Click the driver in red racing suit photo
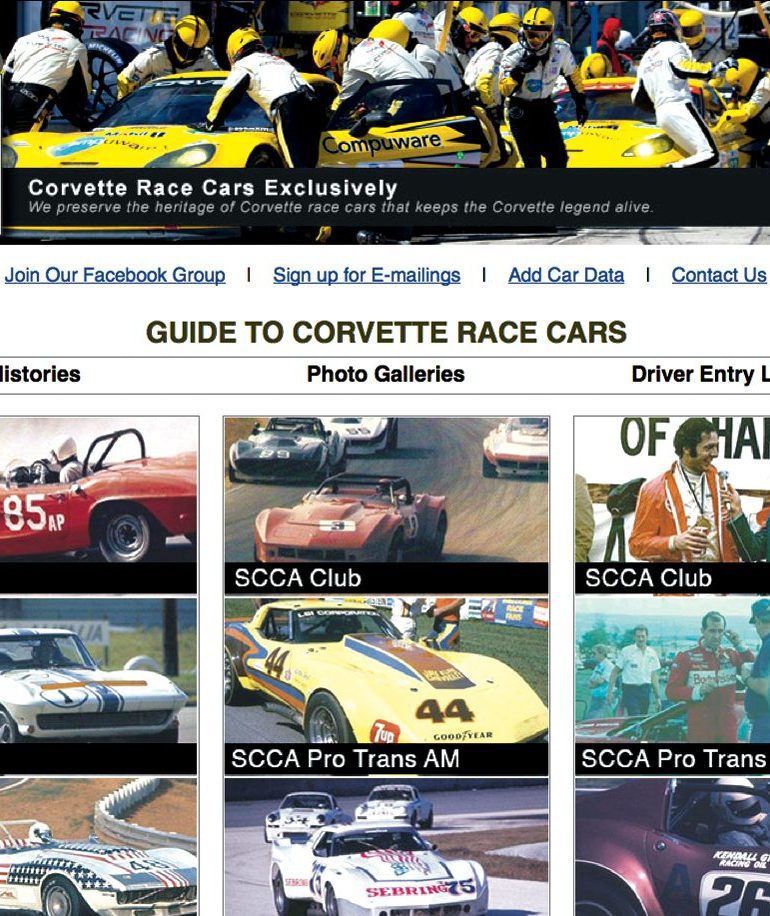Screen dimensions: 770x916 point(672,671)
